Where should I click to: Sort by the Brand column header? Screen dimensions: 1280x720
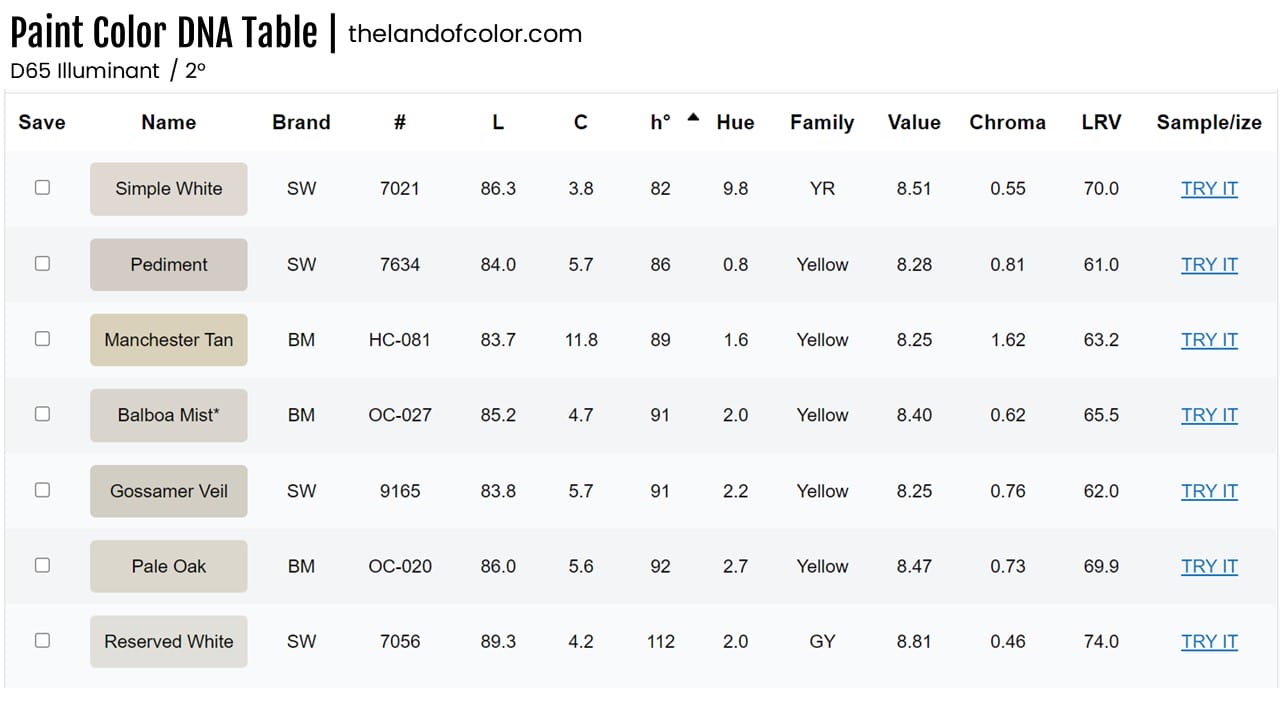coord(301,123)
